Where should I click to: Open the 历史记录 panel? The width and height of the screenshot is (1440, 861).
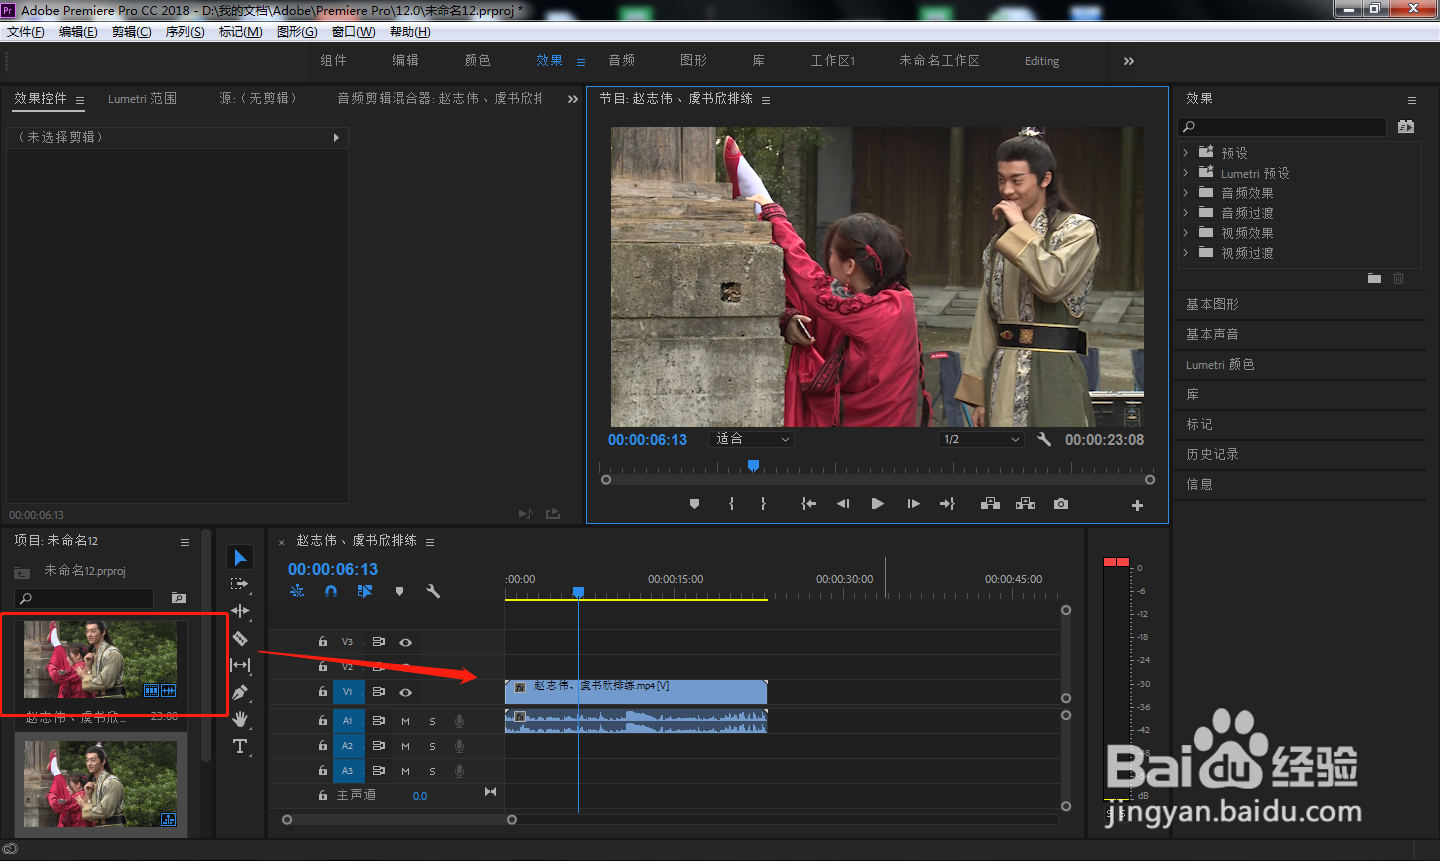1212,454
